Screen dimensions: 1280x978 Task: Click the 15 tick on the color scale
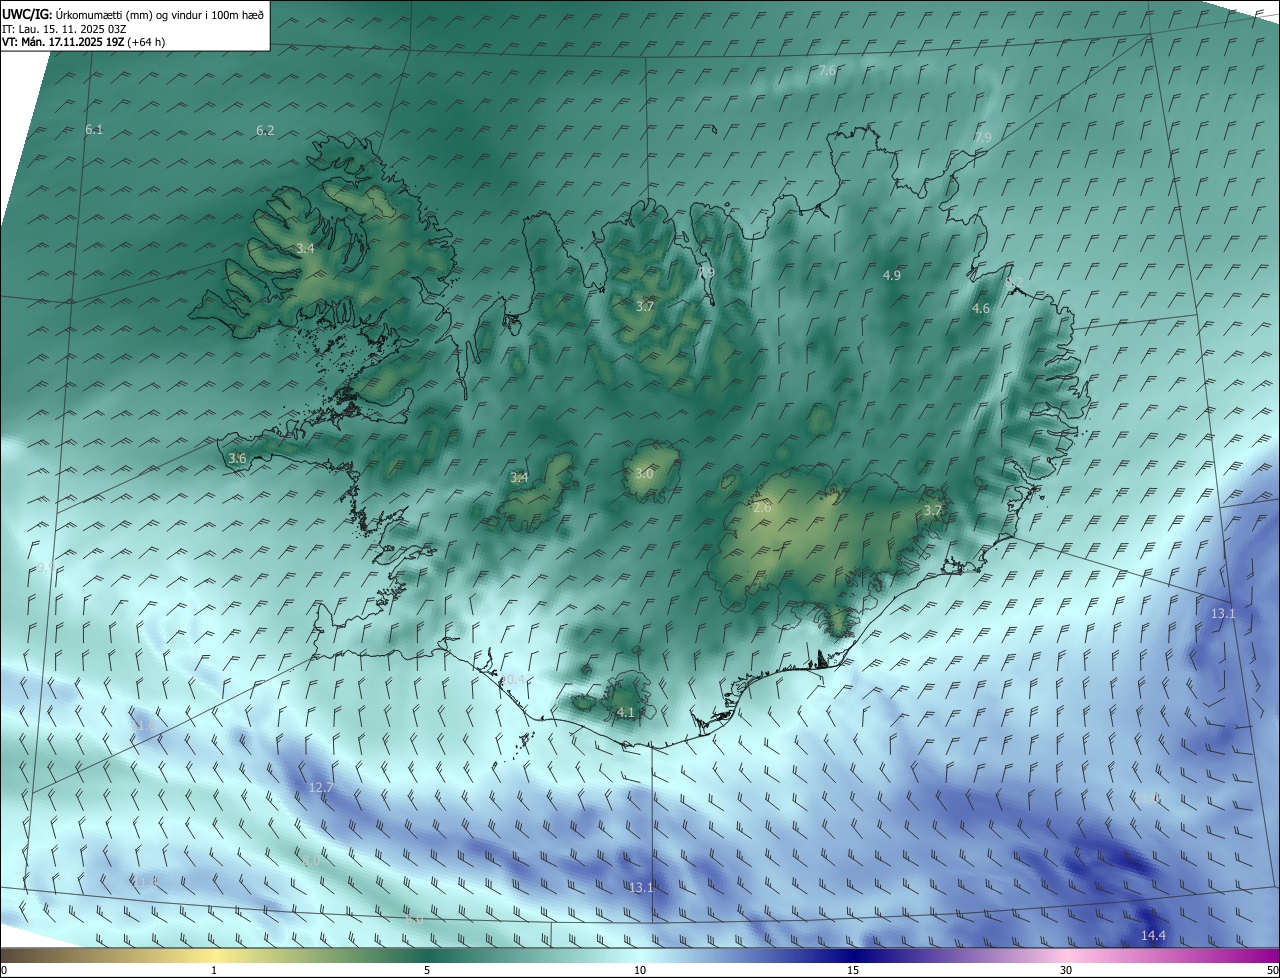(853, 970)
